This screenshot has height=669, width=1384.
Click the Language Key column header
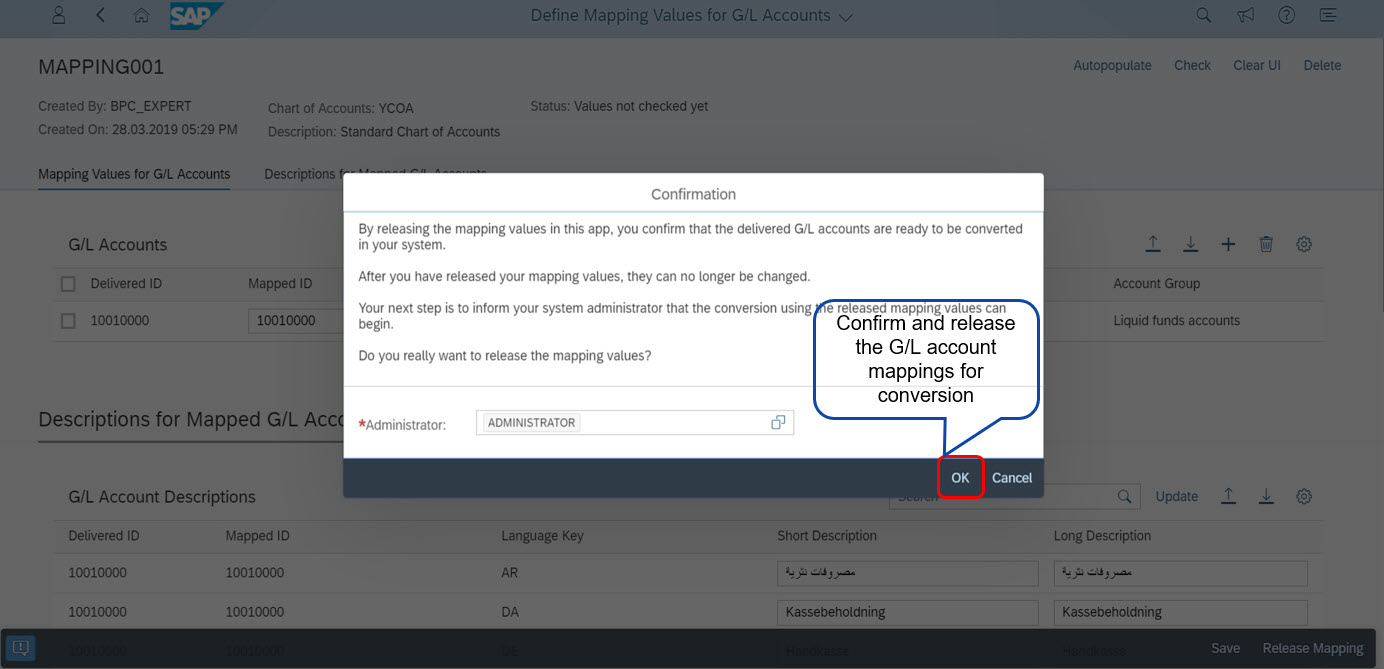[542, 536]
